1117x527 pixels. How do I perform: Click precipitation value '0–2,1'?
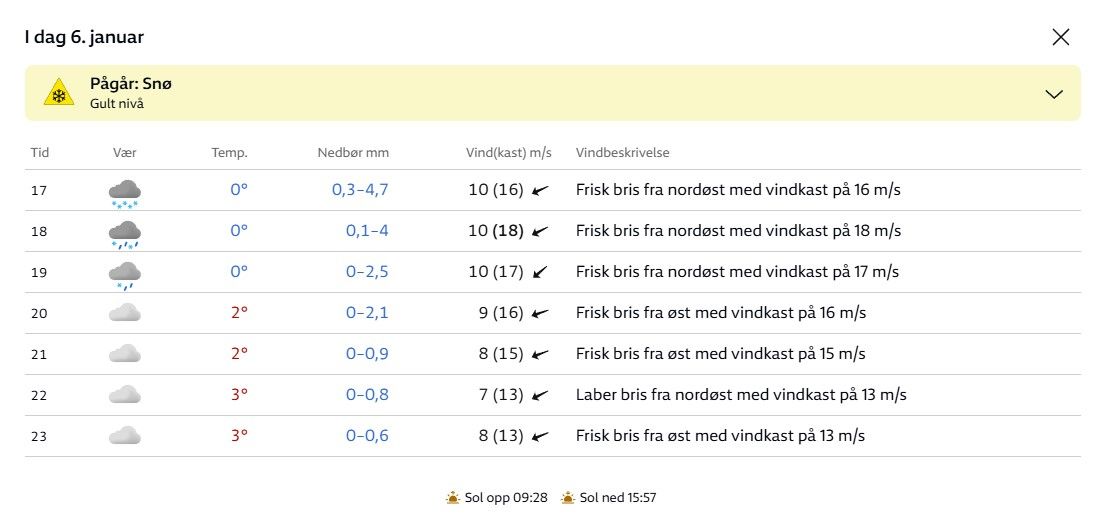click(368, 313)
